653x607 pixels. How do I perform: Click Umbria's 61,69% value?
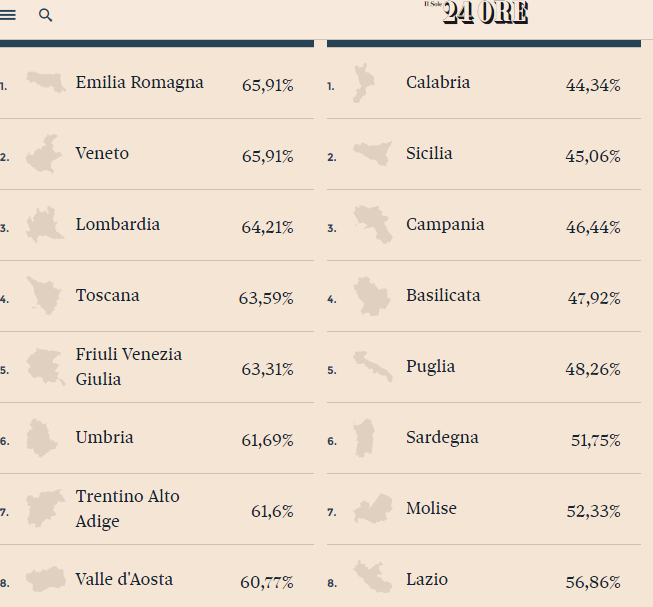[267, 440]
